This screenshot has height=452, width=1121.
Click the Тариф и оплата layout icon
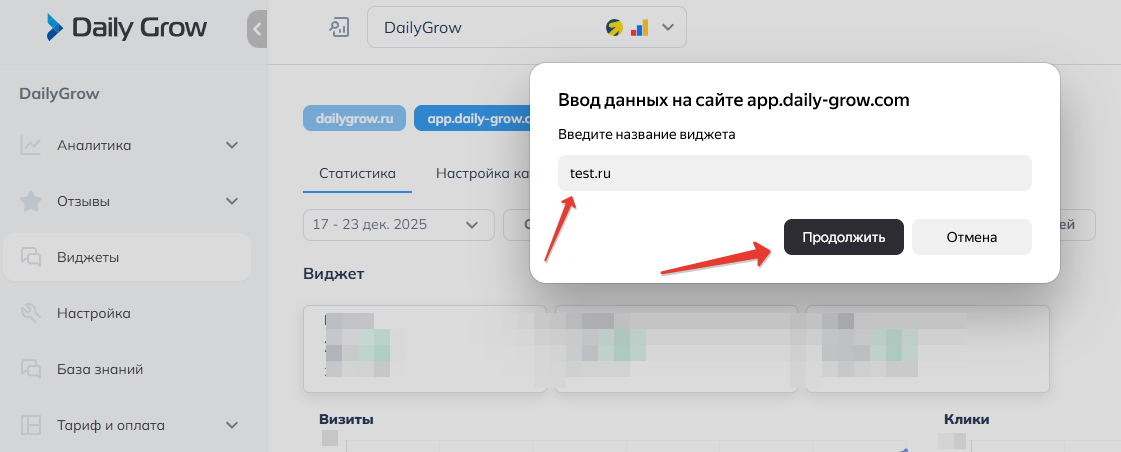click(31, 426)
